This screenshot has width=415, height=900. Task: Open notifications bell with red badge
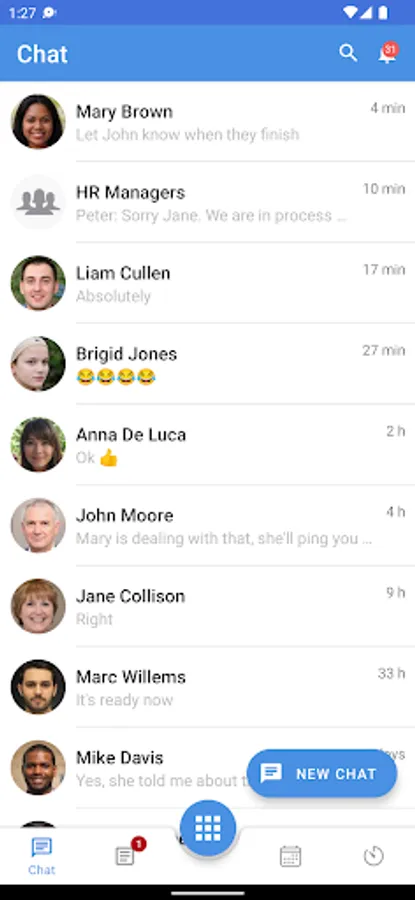[x=387, y=53]
